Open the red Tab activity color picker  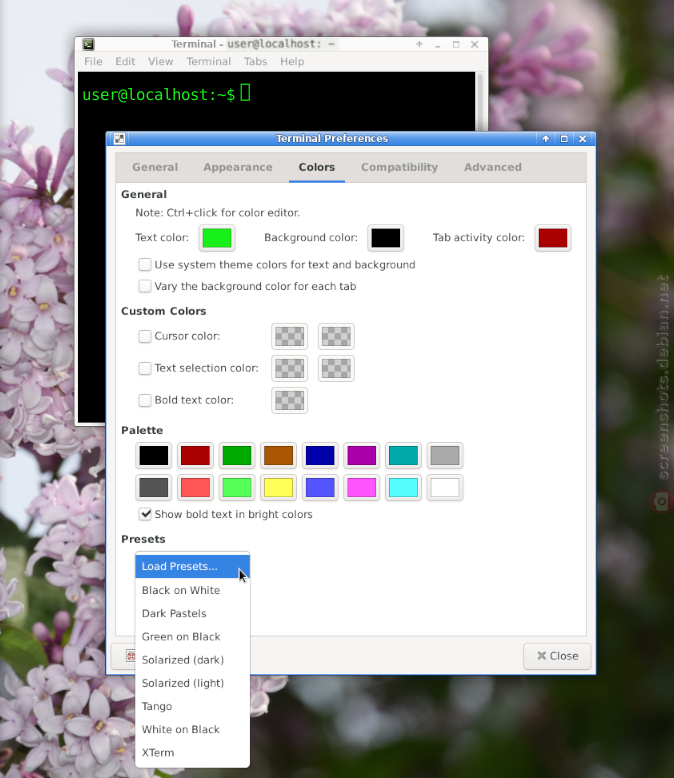point(553,238)
